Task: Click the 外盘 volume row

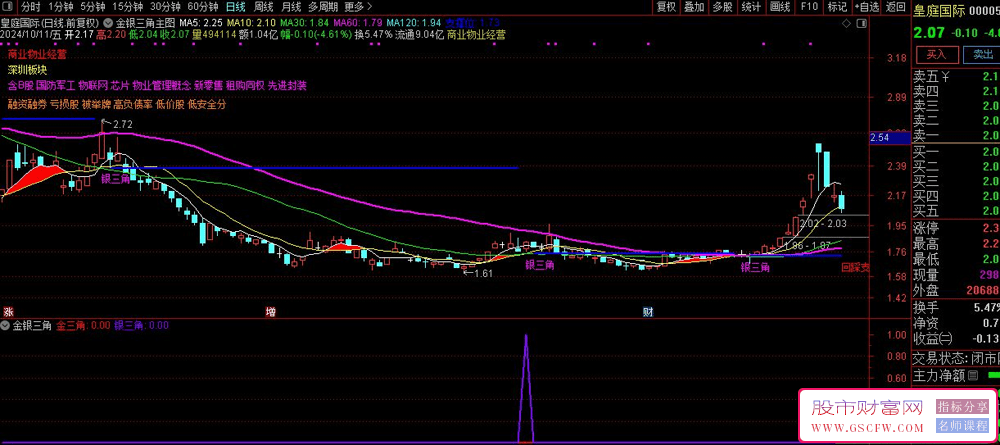Action: pos(955,290)
